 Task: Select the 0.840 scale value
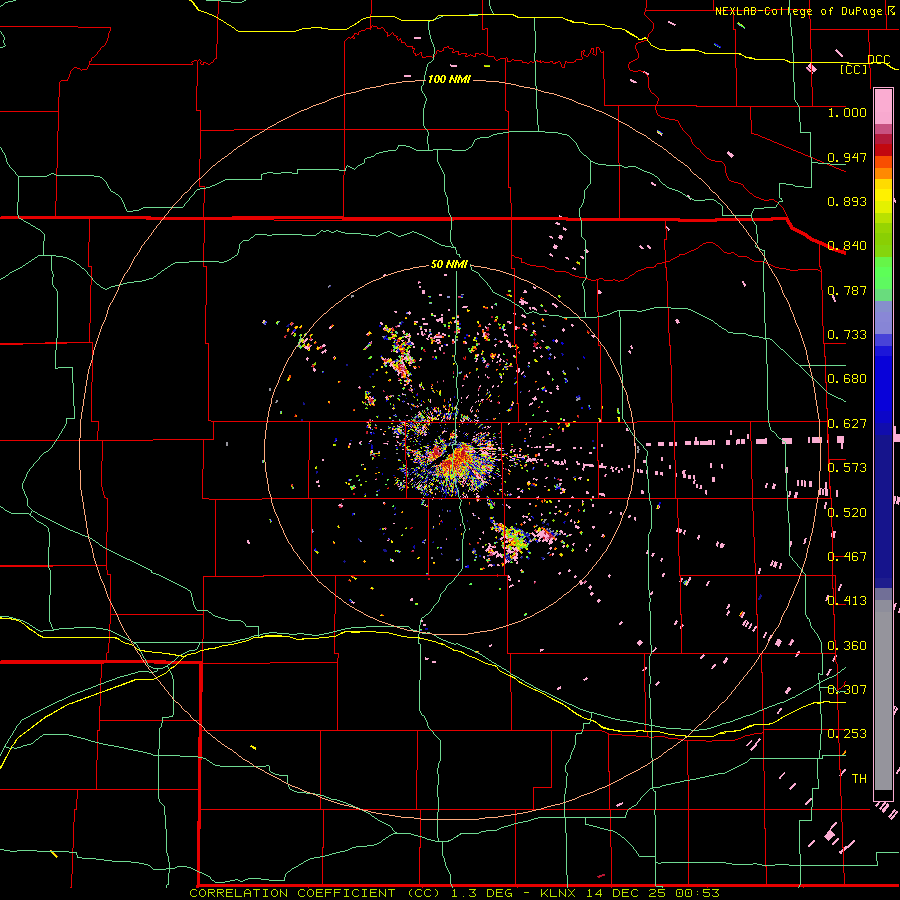(847, 246)
